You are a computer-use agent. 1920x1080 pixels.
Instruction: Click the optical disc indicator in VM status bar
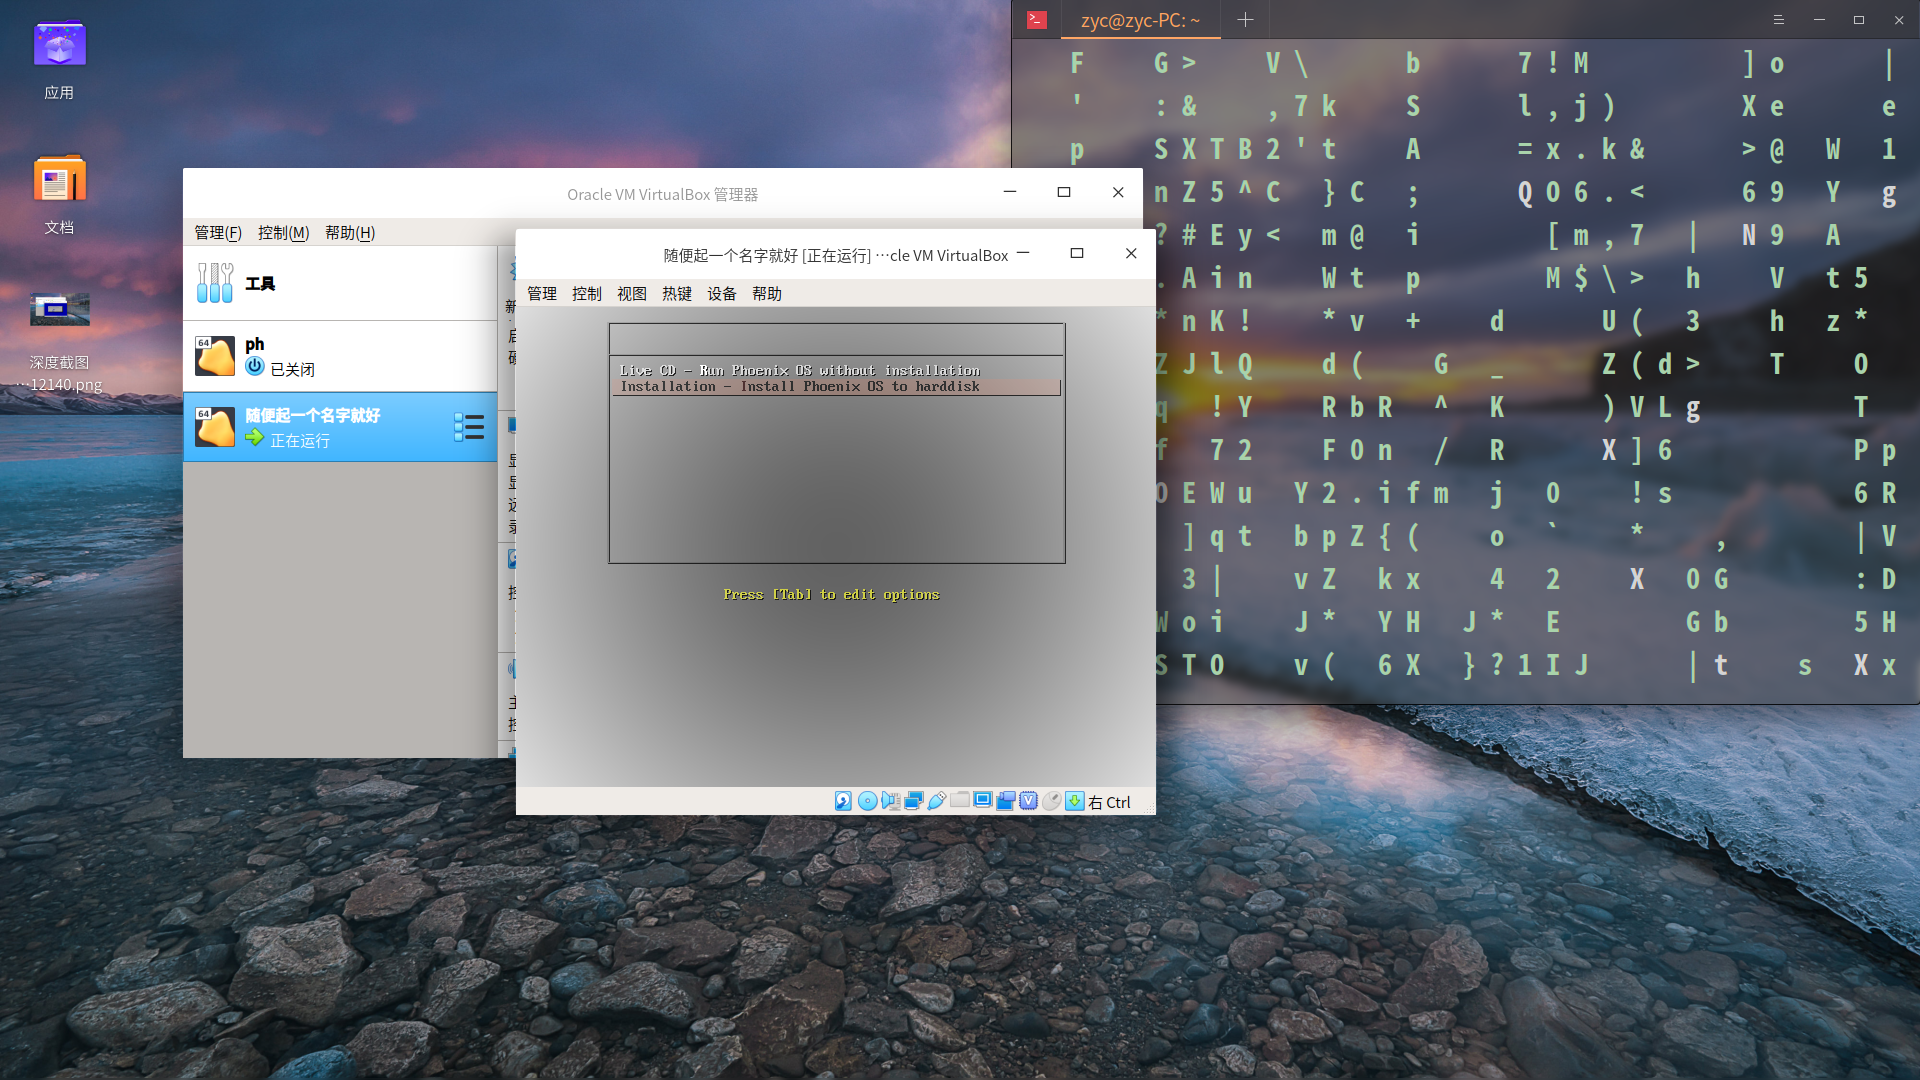(867, 801)
